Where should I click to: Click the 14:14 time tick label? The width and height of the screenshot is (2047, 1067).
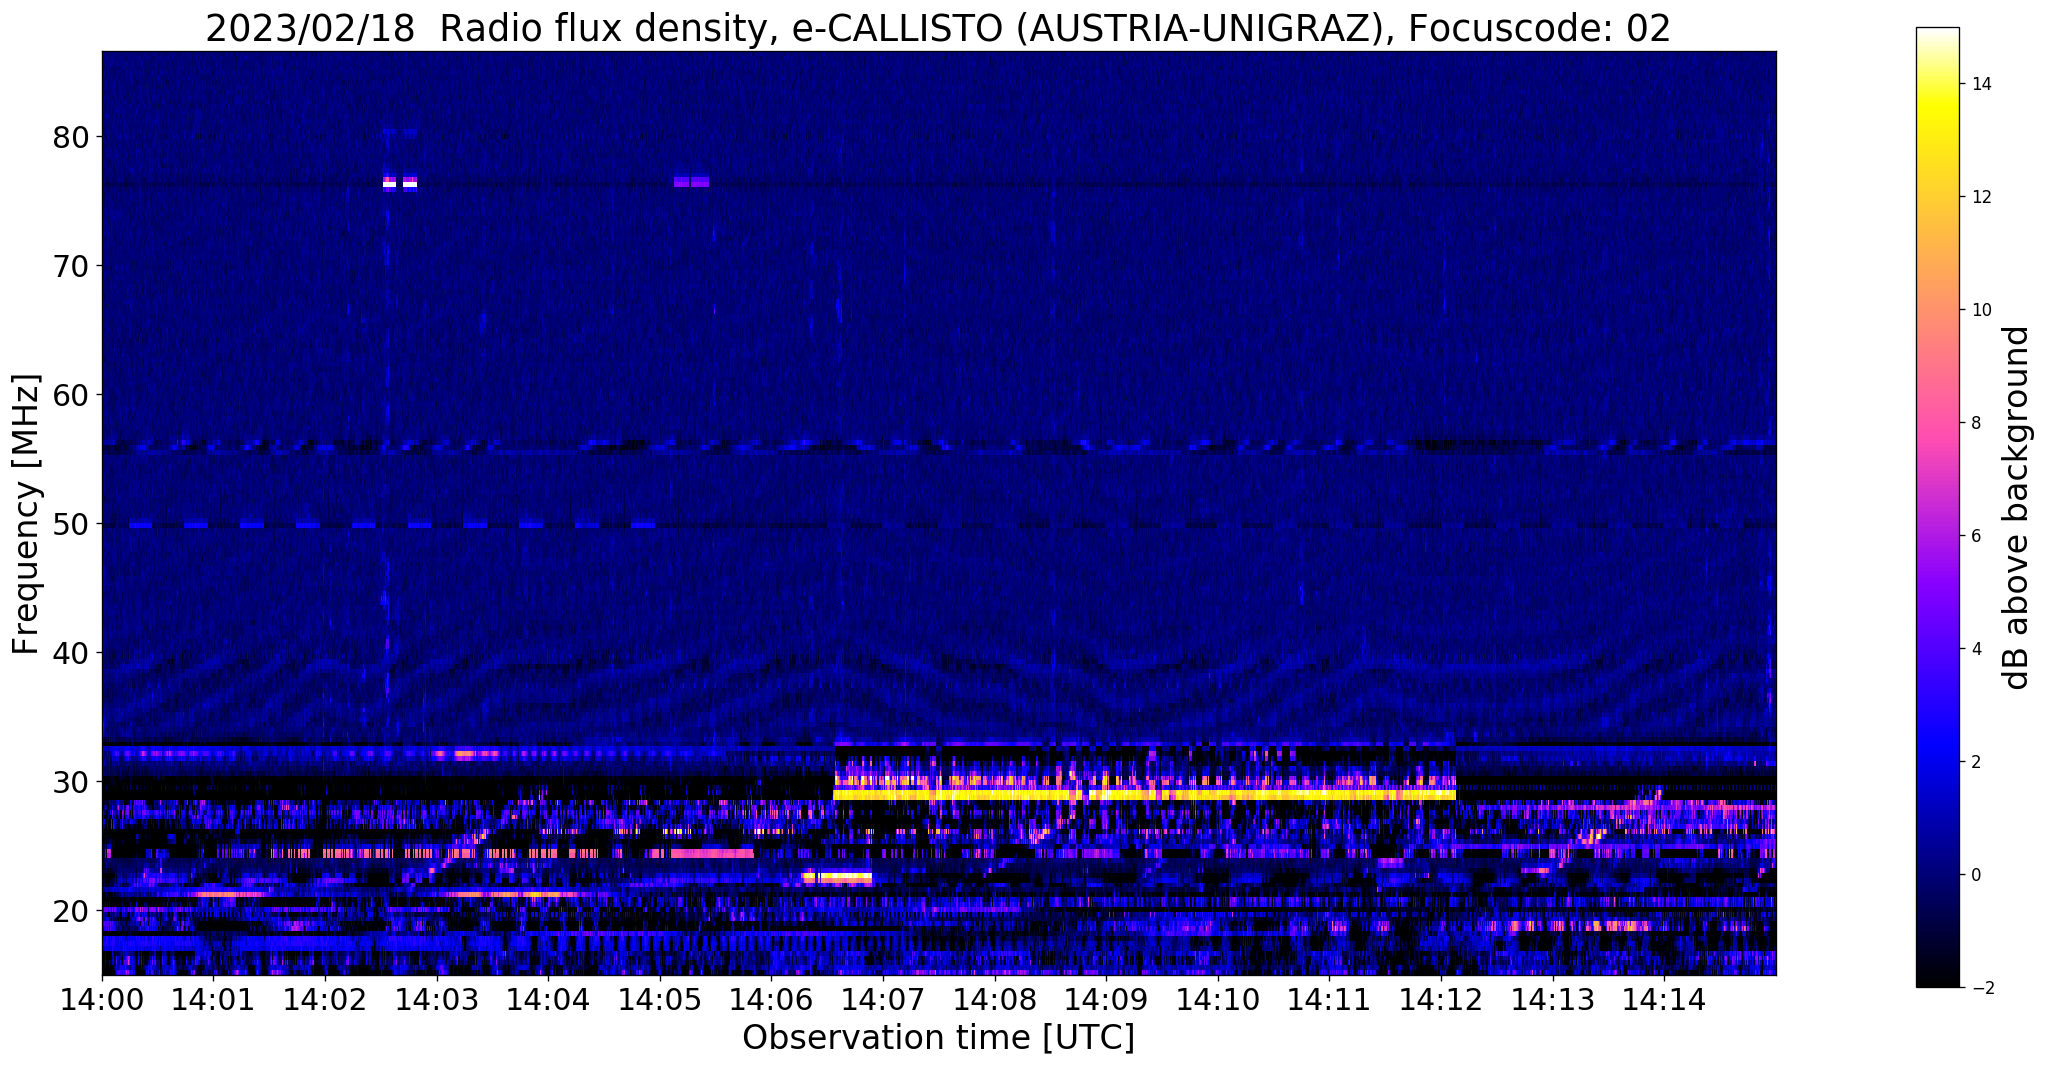click(1664, 999)
